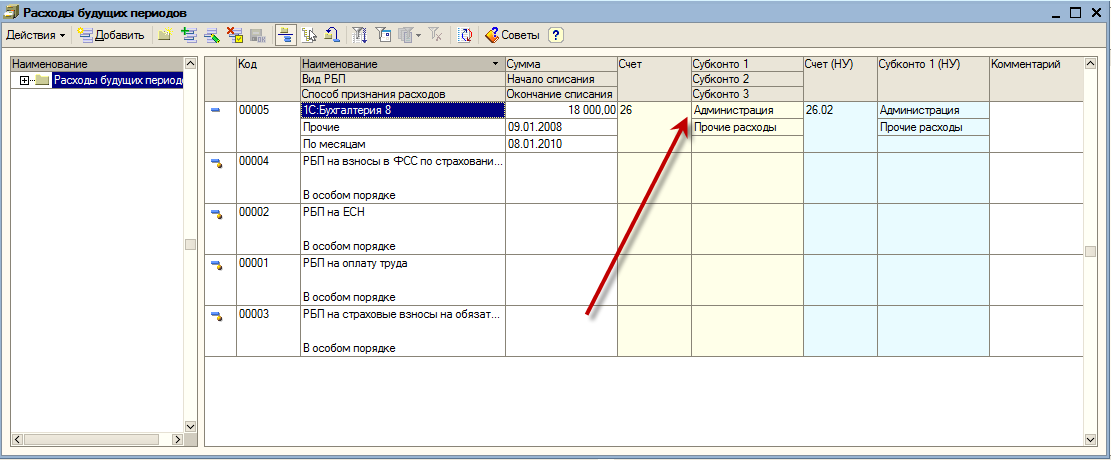The image size is (1111, 460).
Task: Expand the Расходы будущих периодов tree node
Action: 24,81
